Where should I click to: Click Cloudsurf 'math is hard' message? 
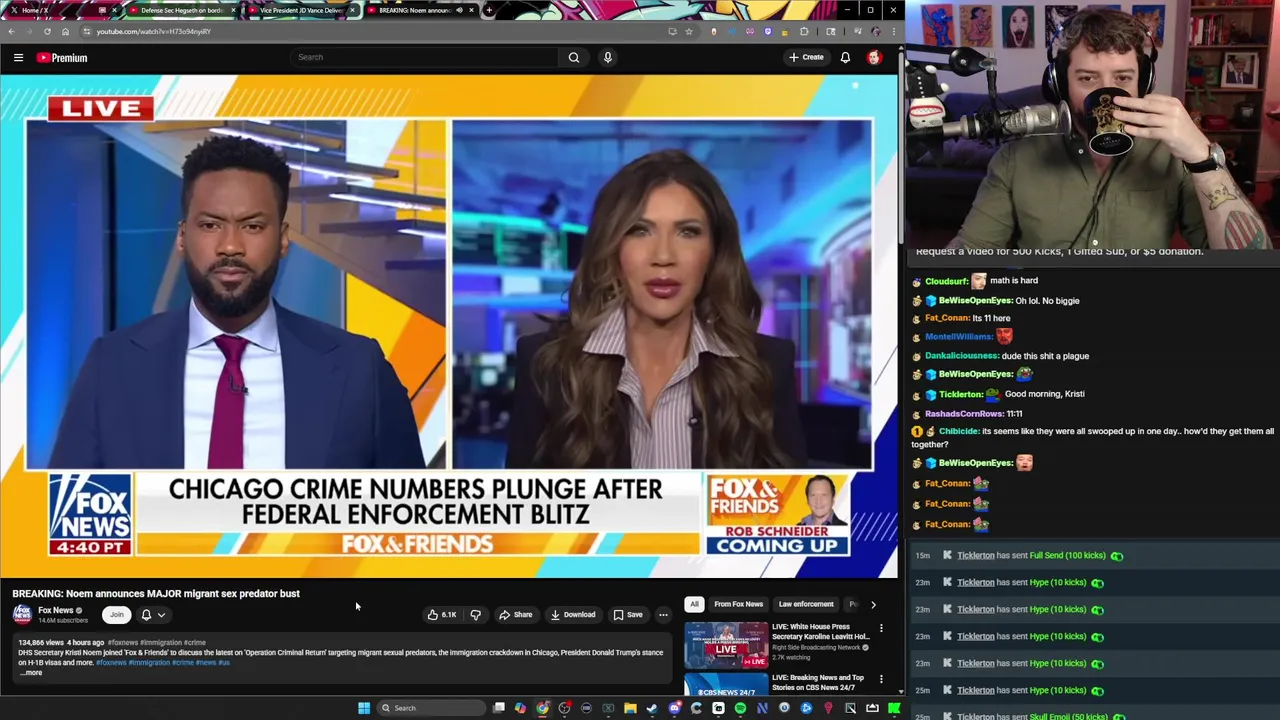1013,281
